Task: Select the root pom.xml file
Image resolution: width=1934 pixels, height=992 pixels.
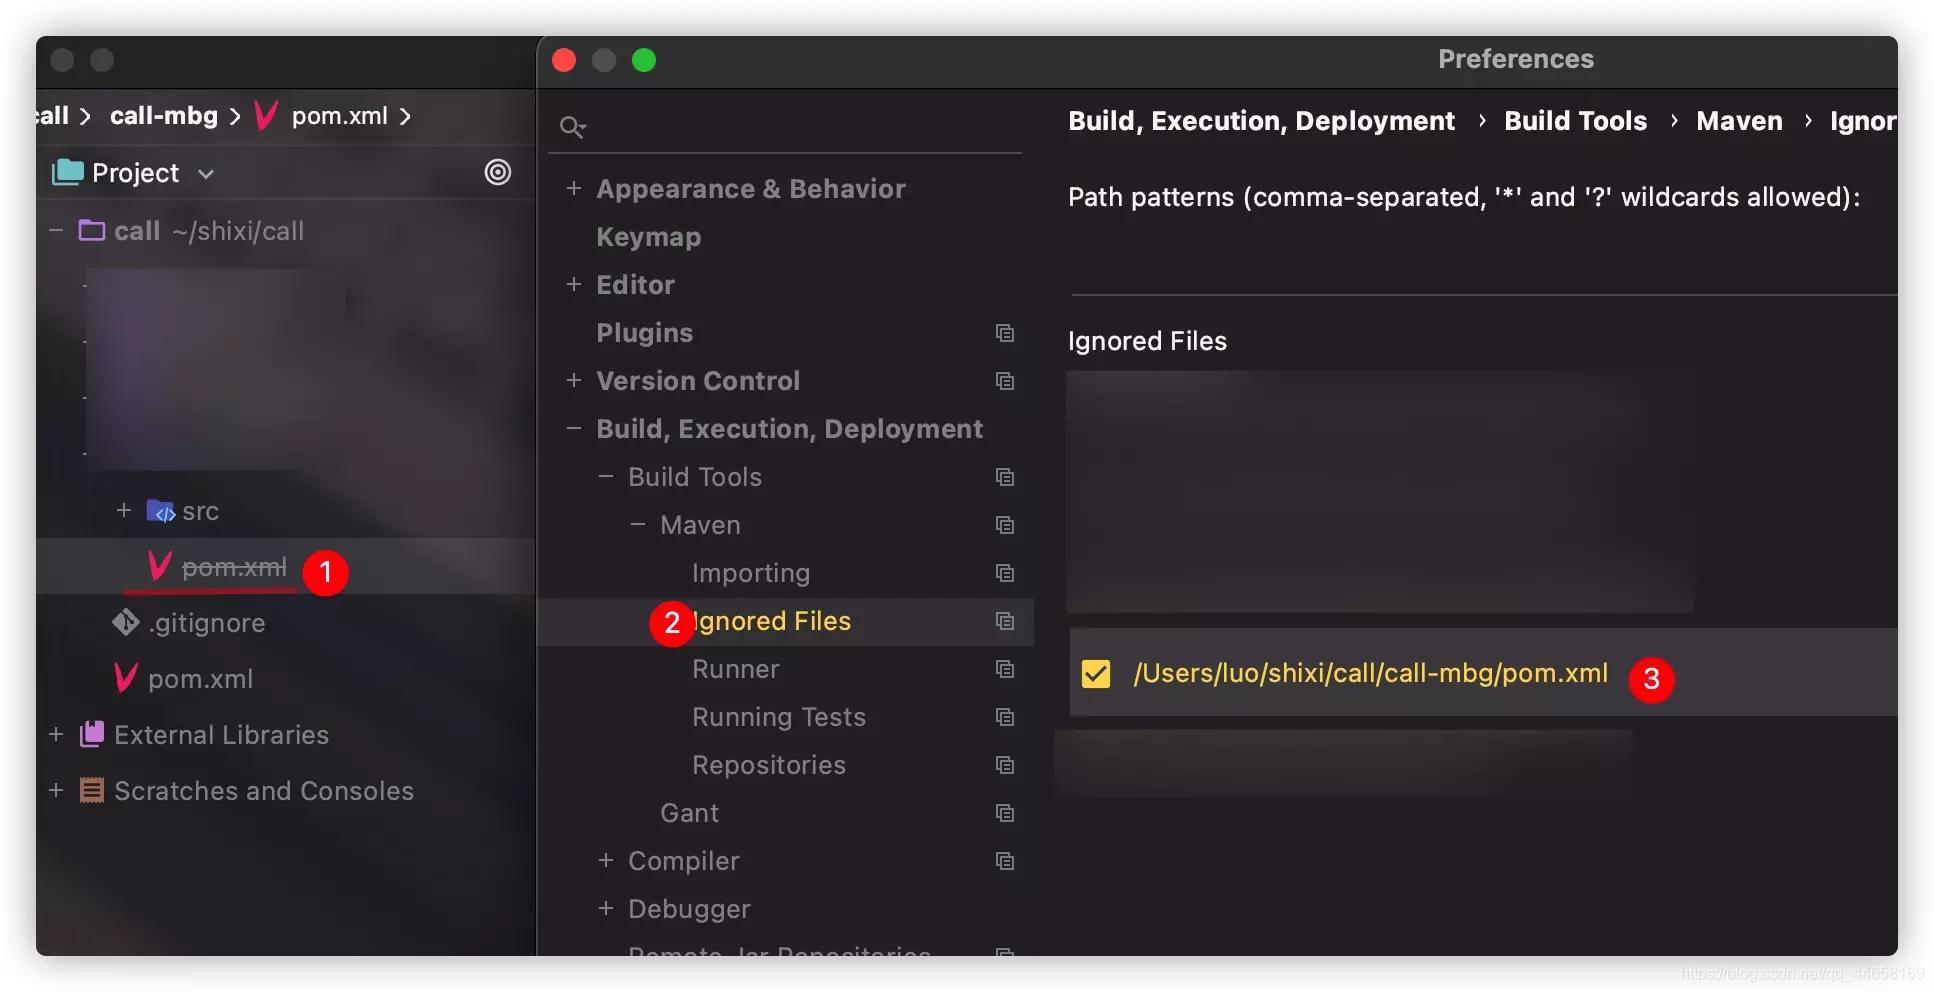Action: (x=200, y=679)
